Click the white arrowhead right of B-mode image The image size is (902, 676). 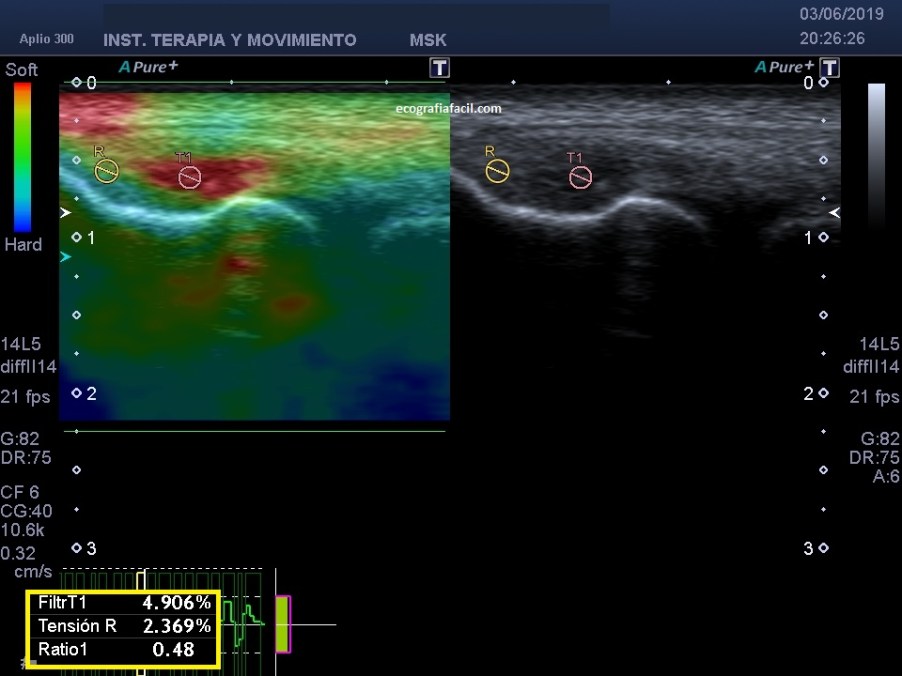tap(835, 212)
